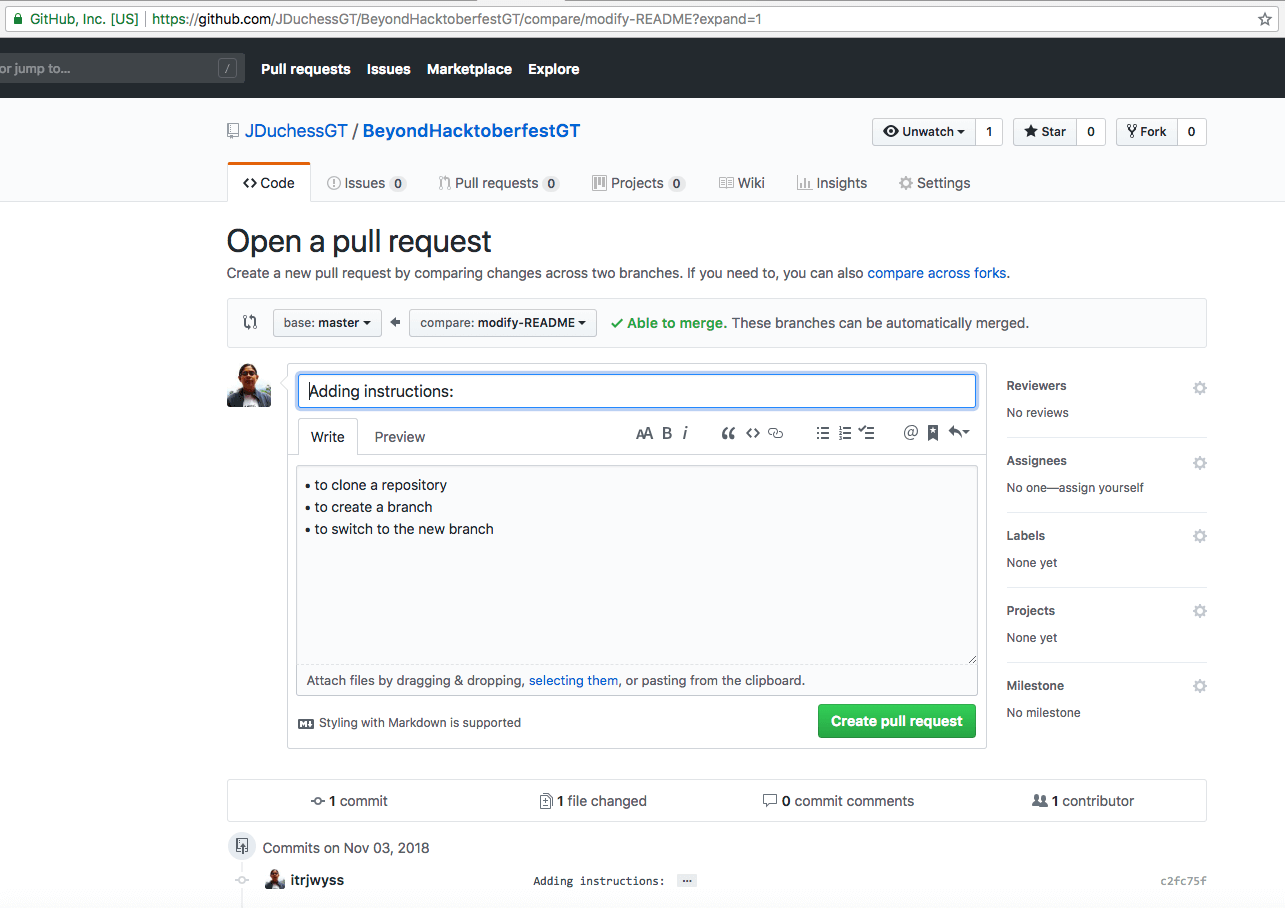1285x908 pixels.
Task: Show the 1 commit summary
Action: (x=349, y=801)
